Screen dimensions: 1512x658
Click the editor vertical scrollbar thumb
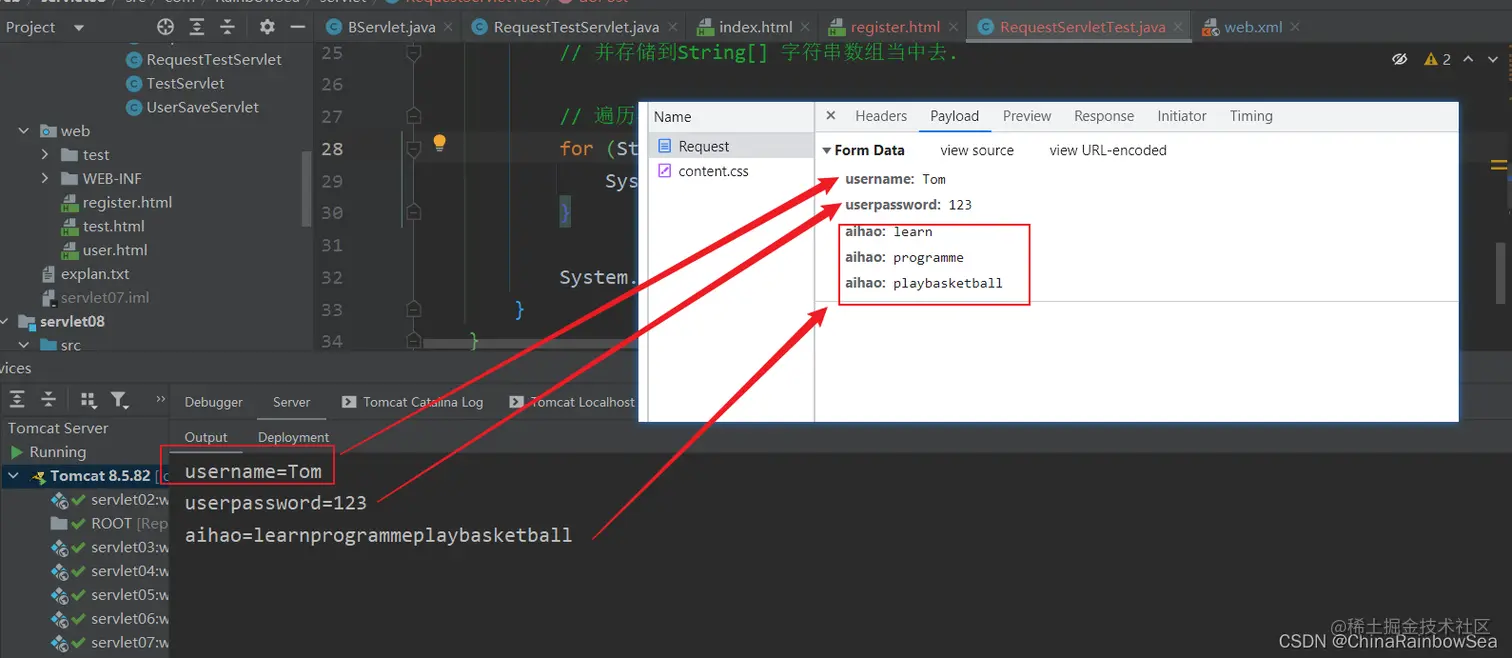pyautogui.click(x=1498, y=272)
